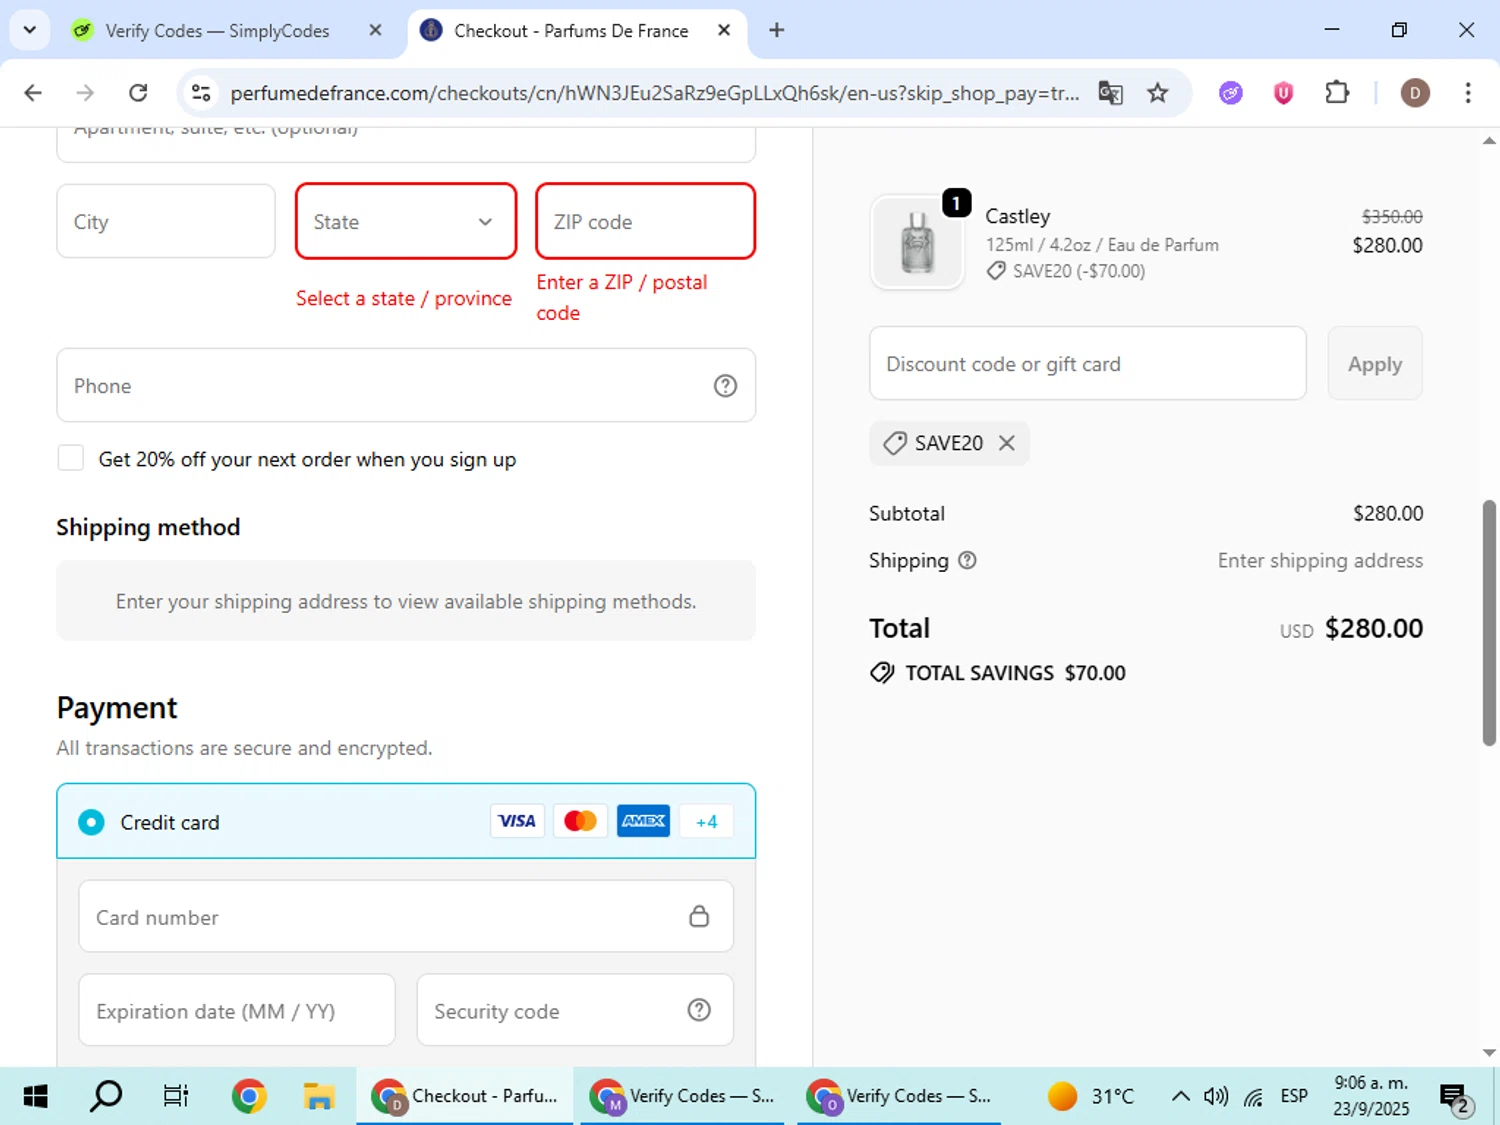Open the tab search dropdown arrow
The image size is (1500, 1125).
pyautogui.click(x=30, y=30)
